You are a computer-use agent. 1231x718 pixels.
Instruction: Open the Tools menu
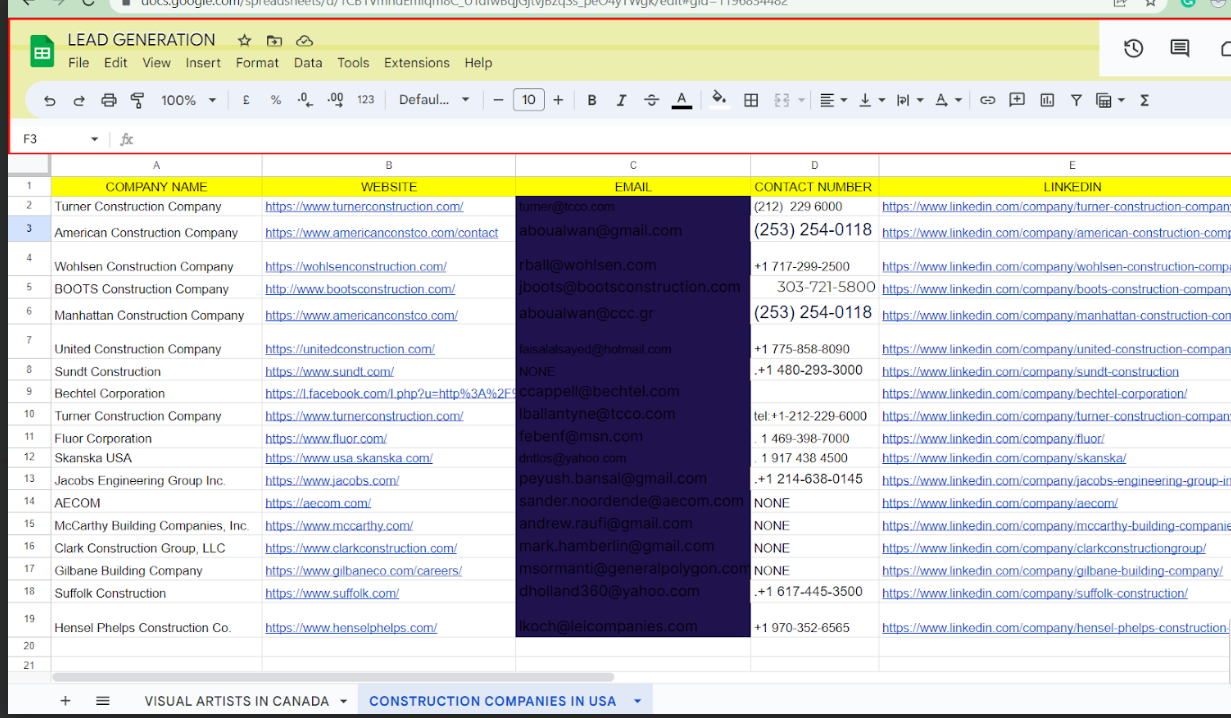(353, 63)
